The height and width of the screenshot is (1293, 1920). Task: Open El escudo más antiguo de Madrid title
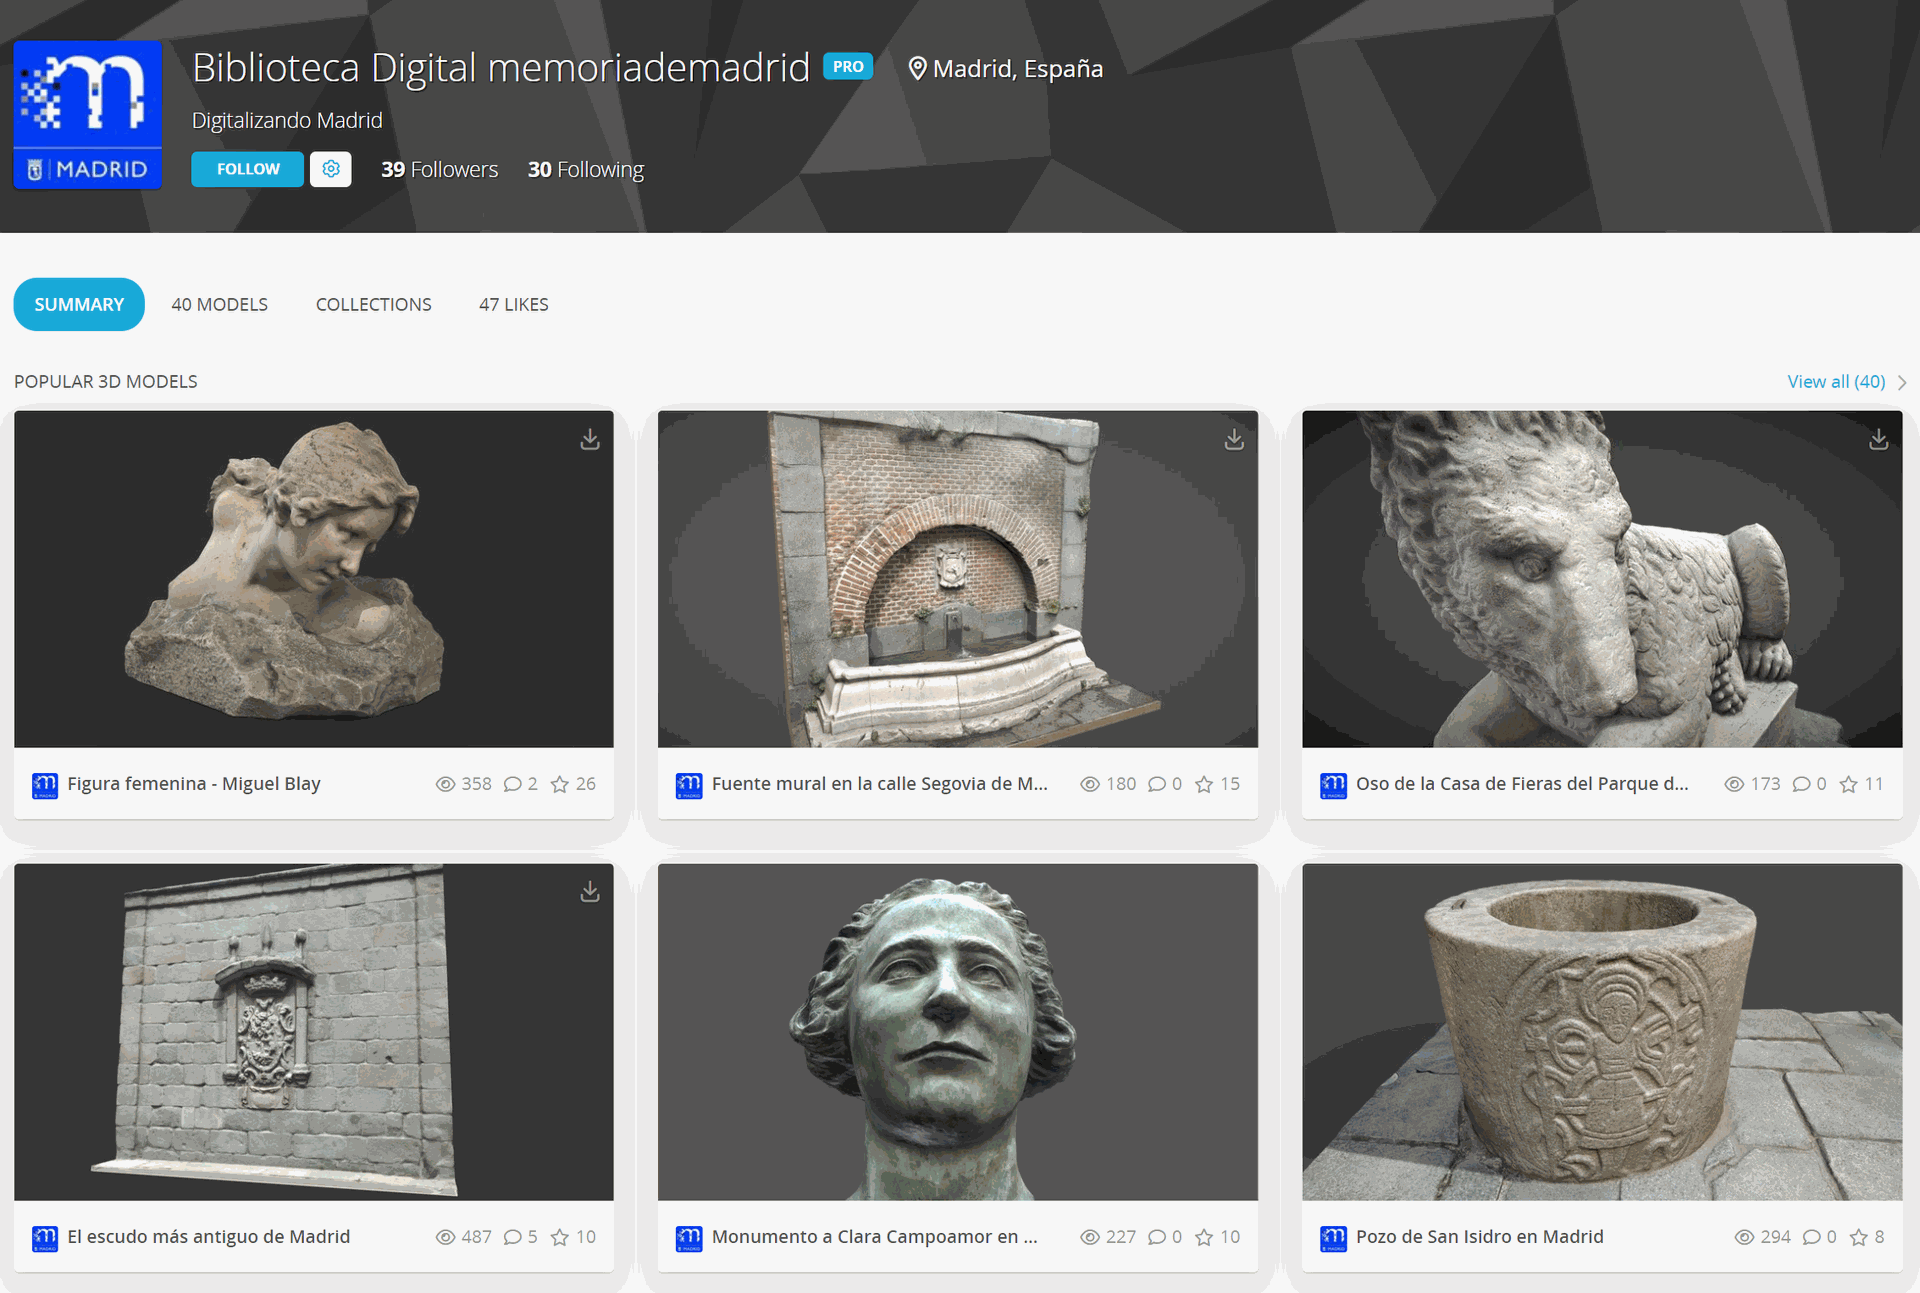click(209, 1237)
